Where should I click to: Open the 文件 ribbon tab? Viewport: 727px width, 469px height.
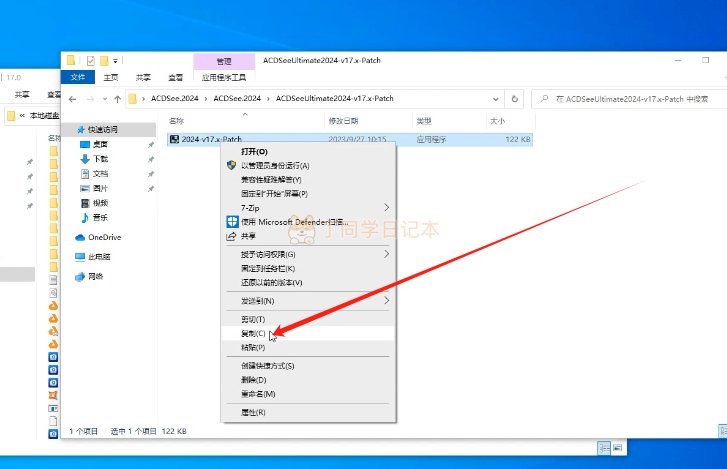click(x=78, y=77)
